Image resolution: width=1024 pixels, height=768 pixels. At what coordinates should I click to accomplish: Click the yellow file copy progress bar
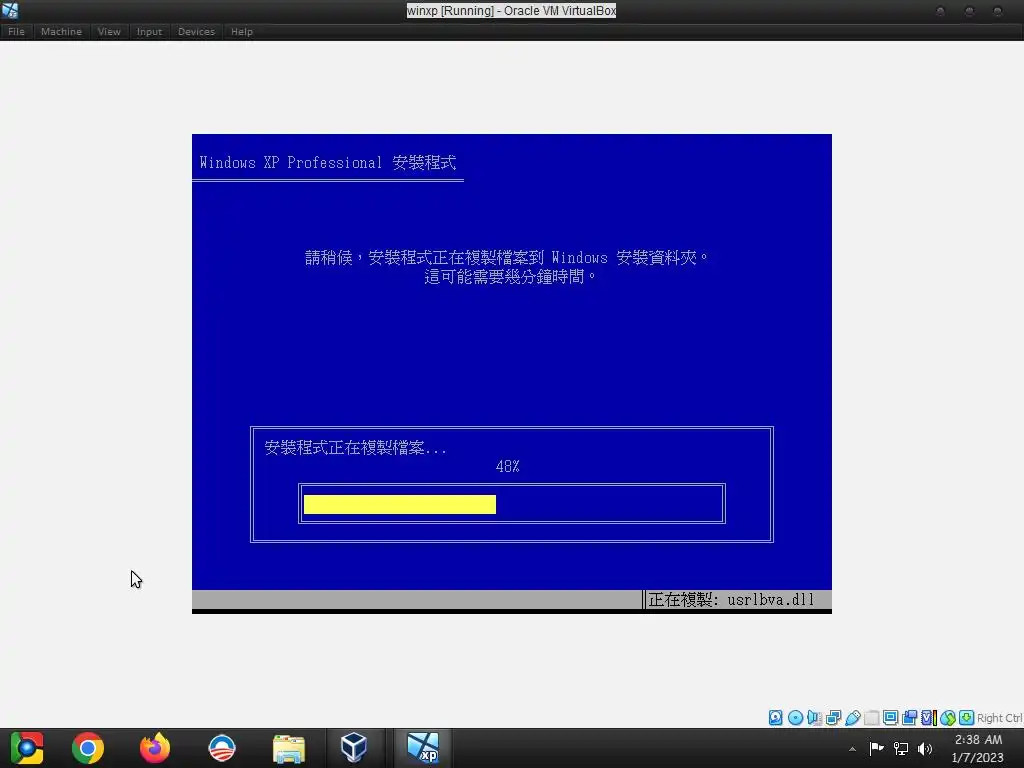tap(400, 504)
